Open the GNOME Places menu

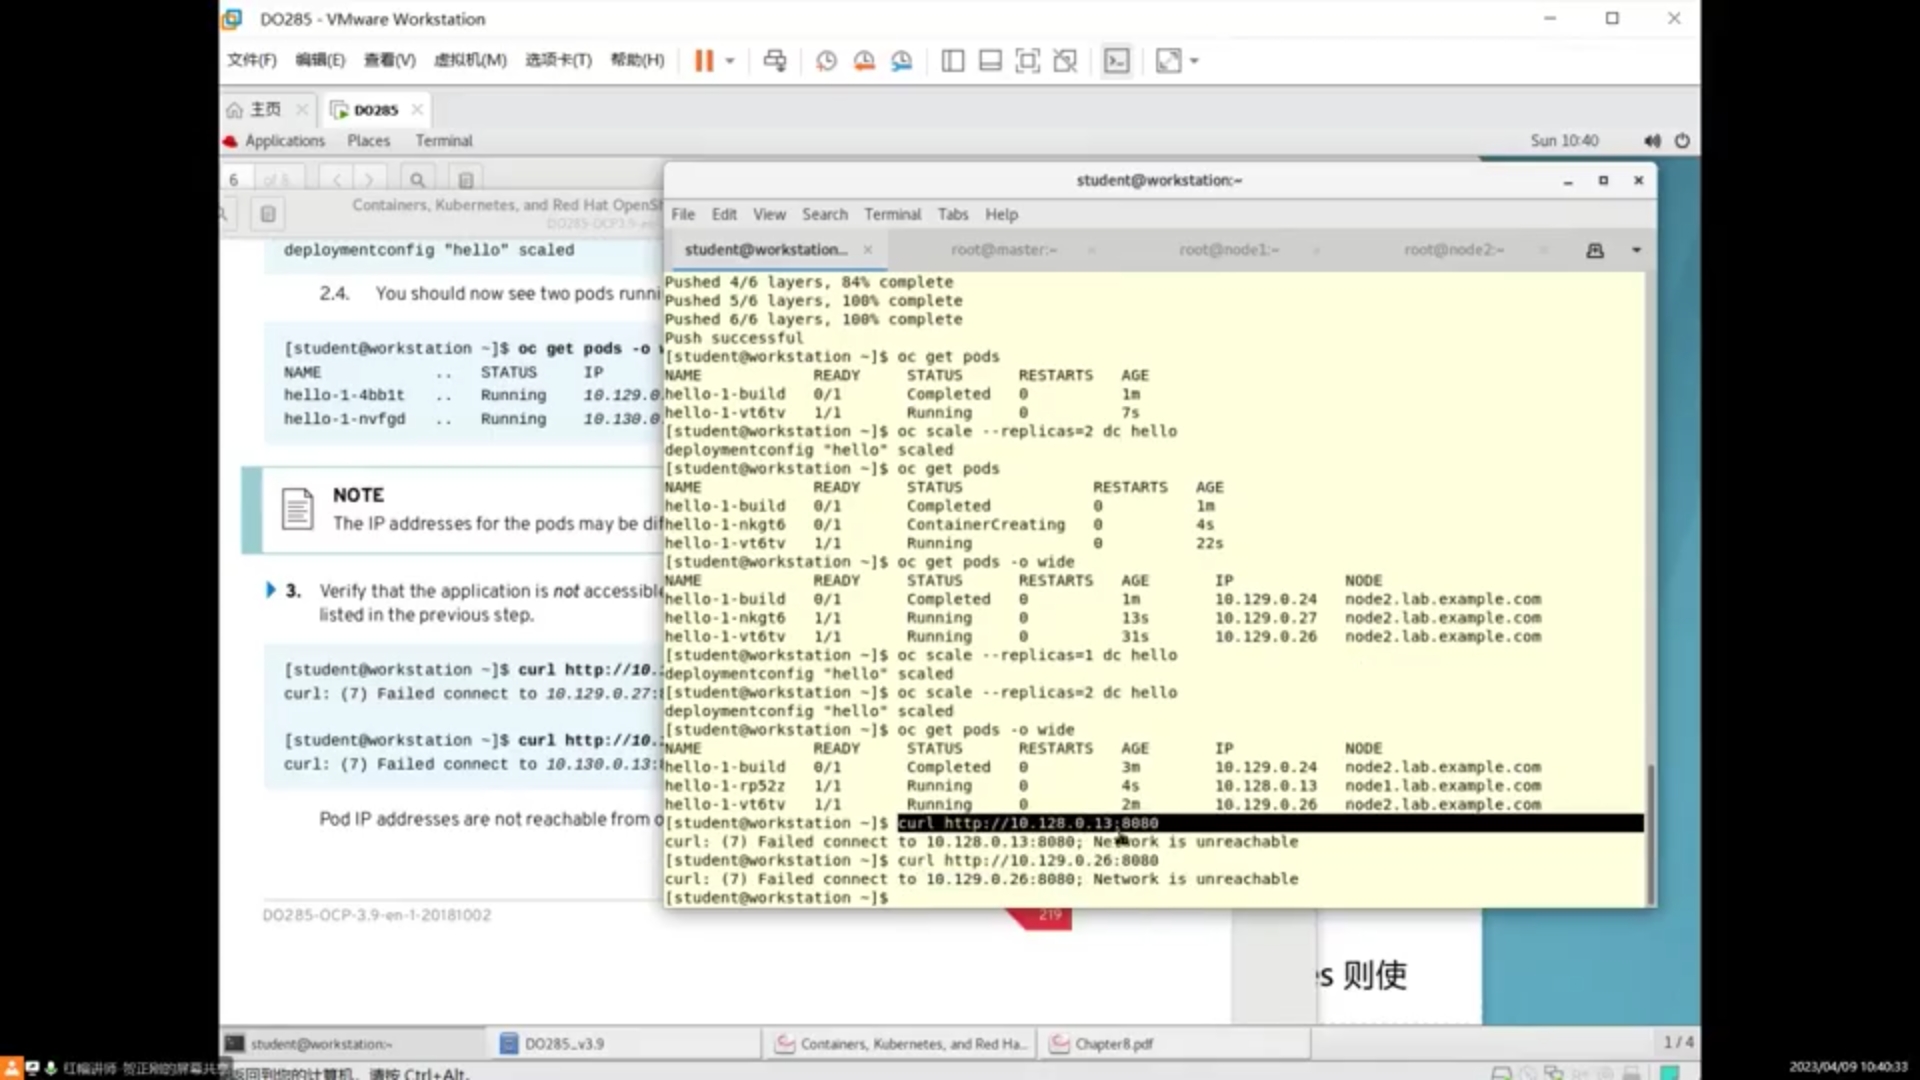click(368, 141)
